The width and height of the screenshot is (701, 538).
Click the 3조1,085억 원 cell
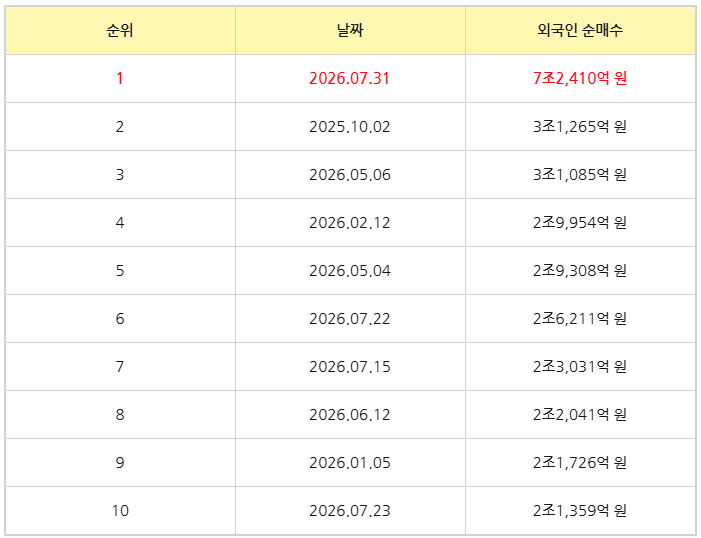click(x=580, y=174)
